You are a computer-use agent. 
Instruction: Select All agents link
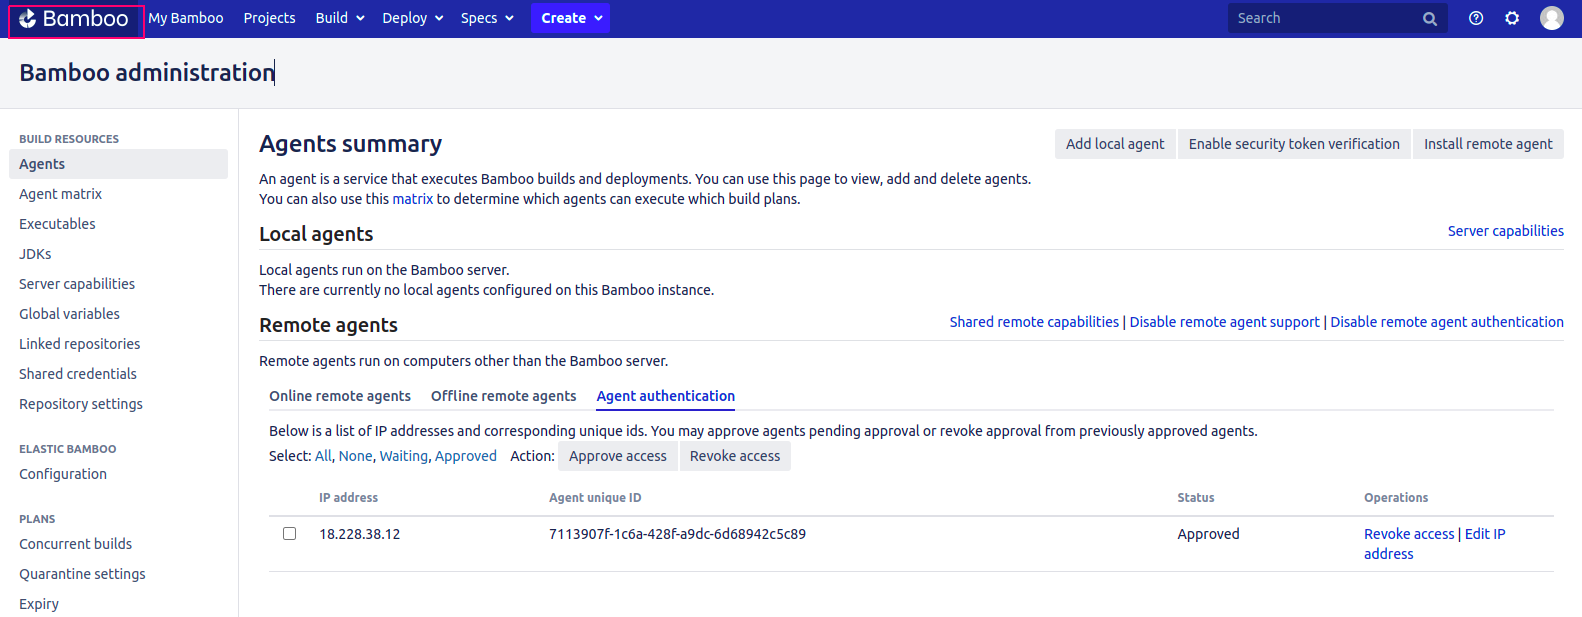click(x=323, y=456)
